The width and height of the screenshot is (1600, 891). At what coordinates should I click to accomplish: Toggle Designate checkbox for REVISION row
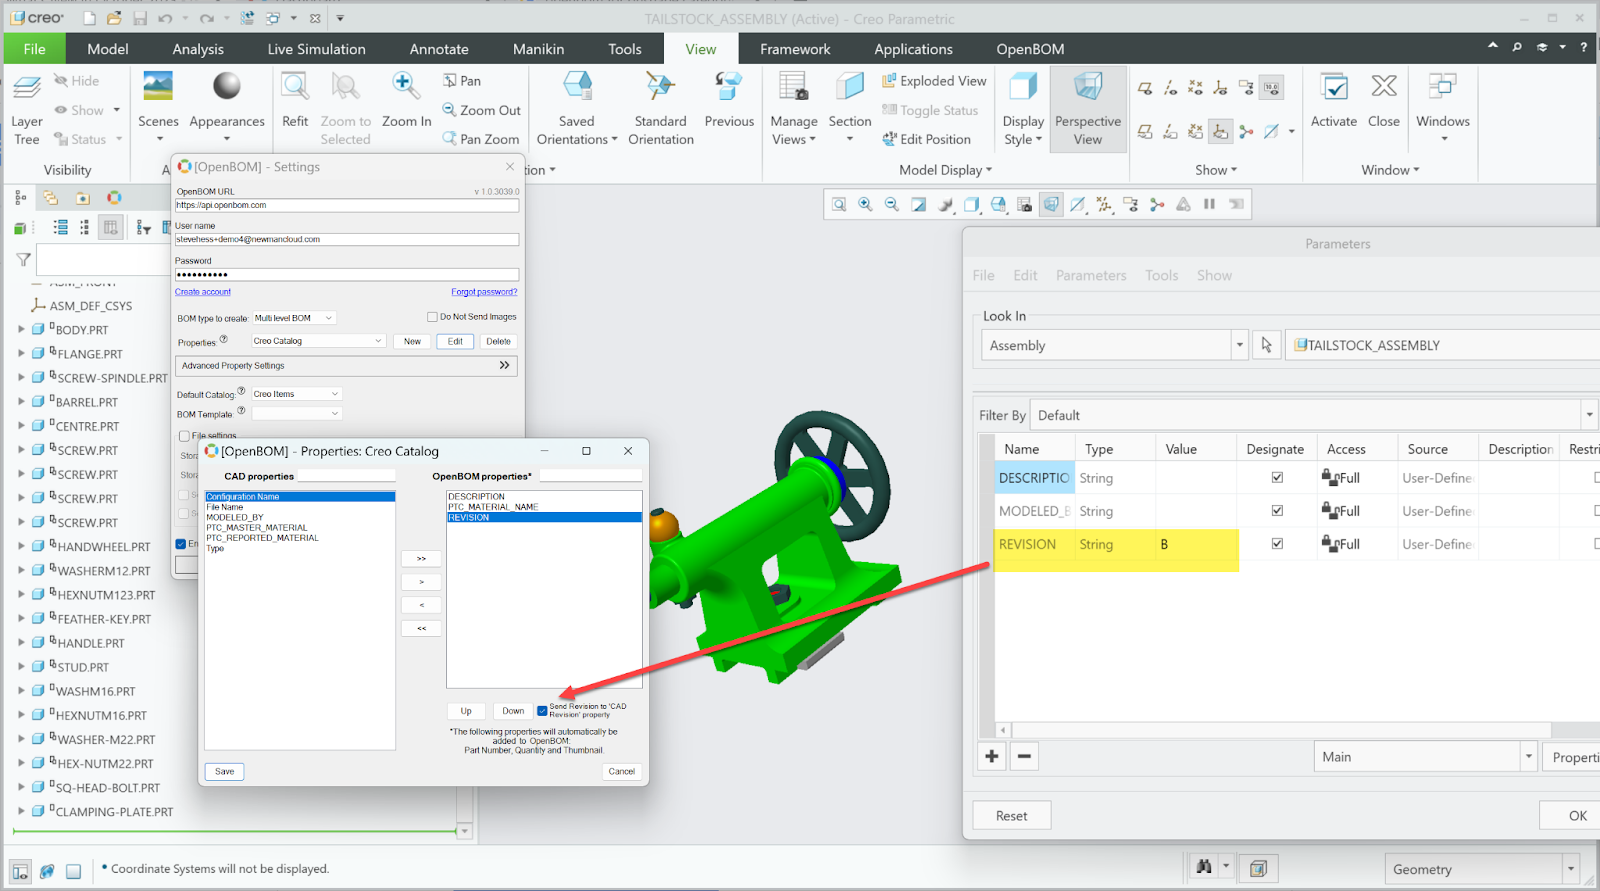point(1277,544)
